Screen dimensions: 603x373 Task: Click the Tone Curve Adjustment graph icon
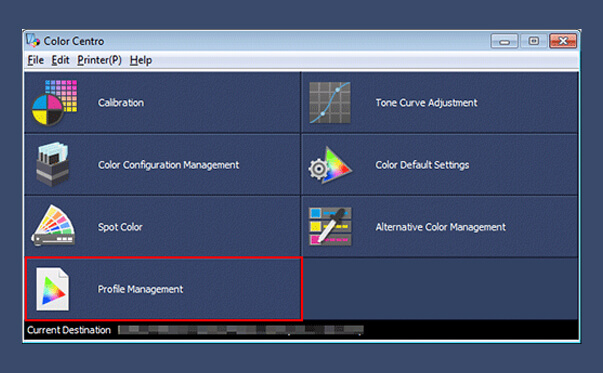[330, 103]
